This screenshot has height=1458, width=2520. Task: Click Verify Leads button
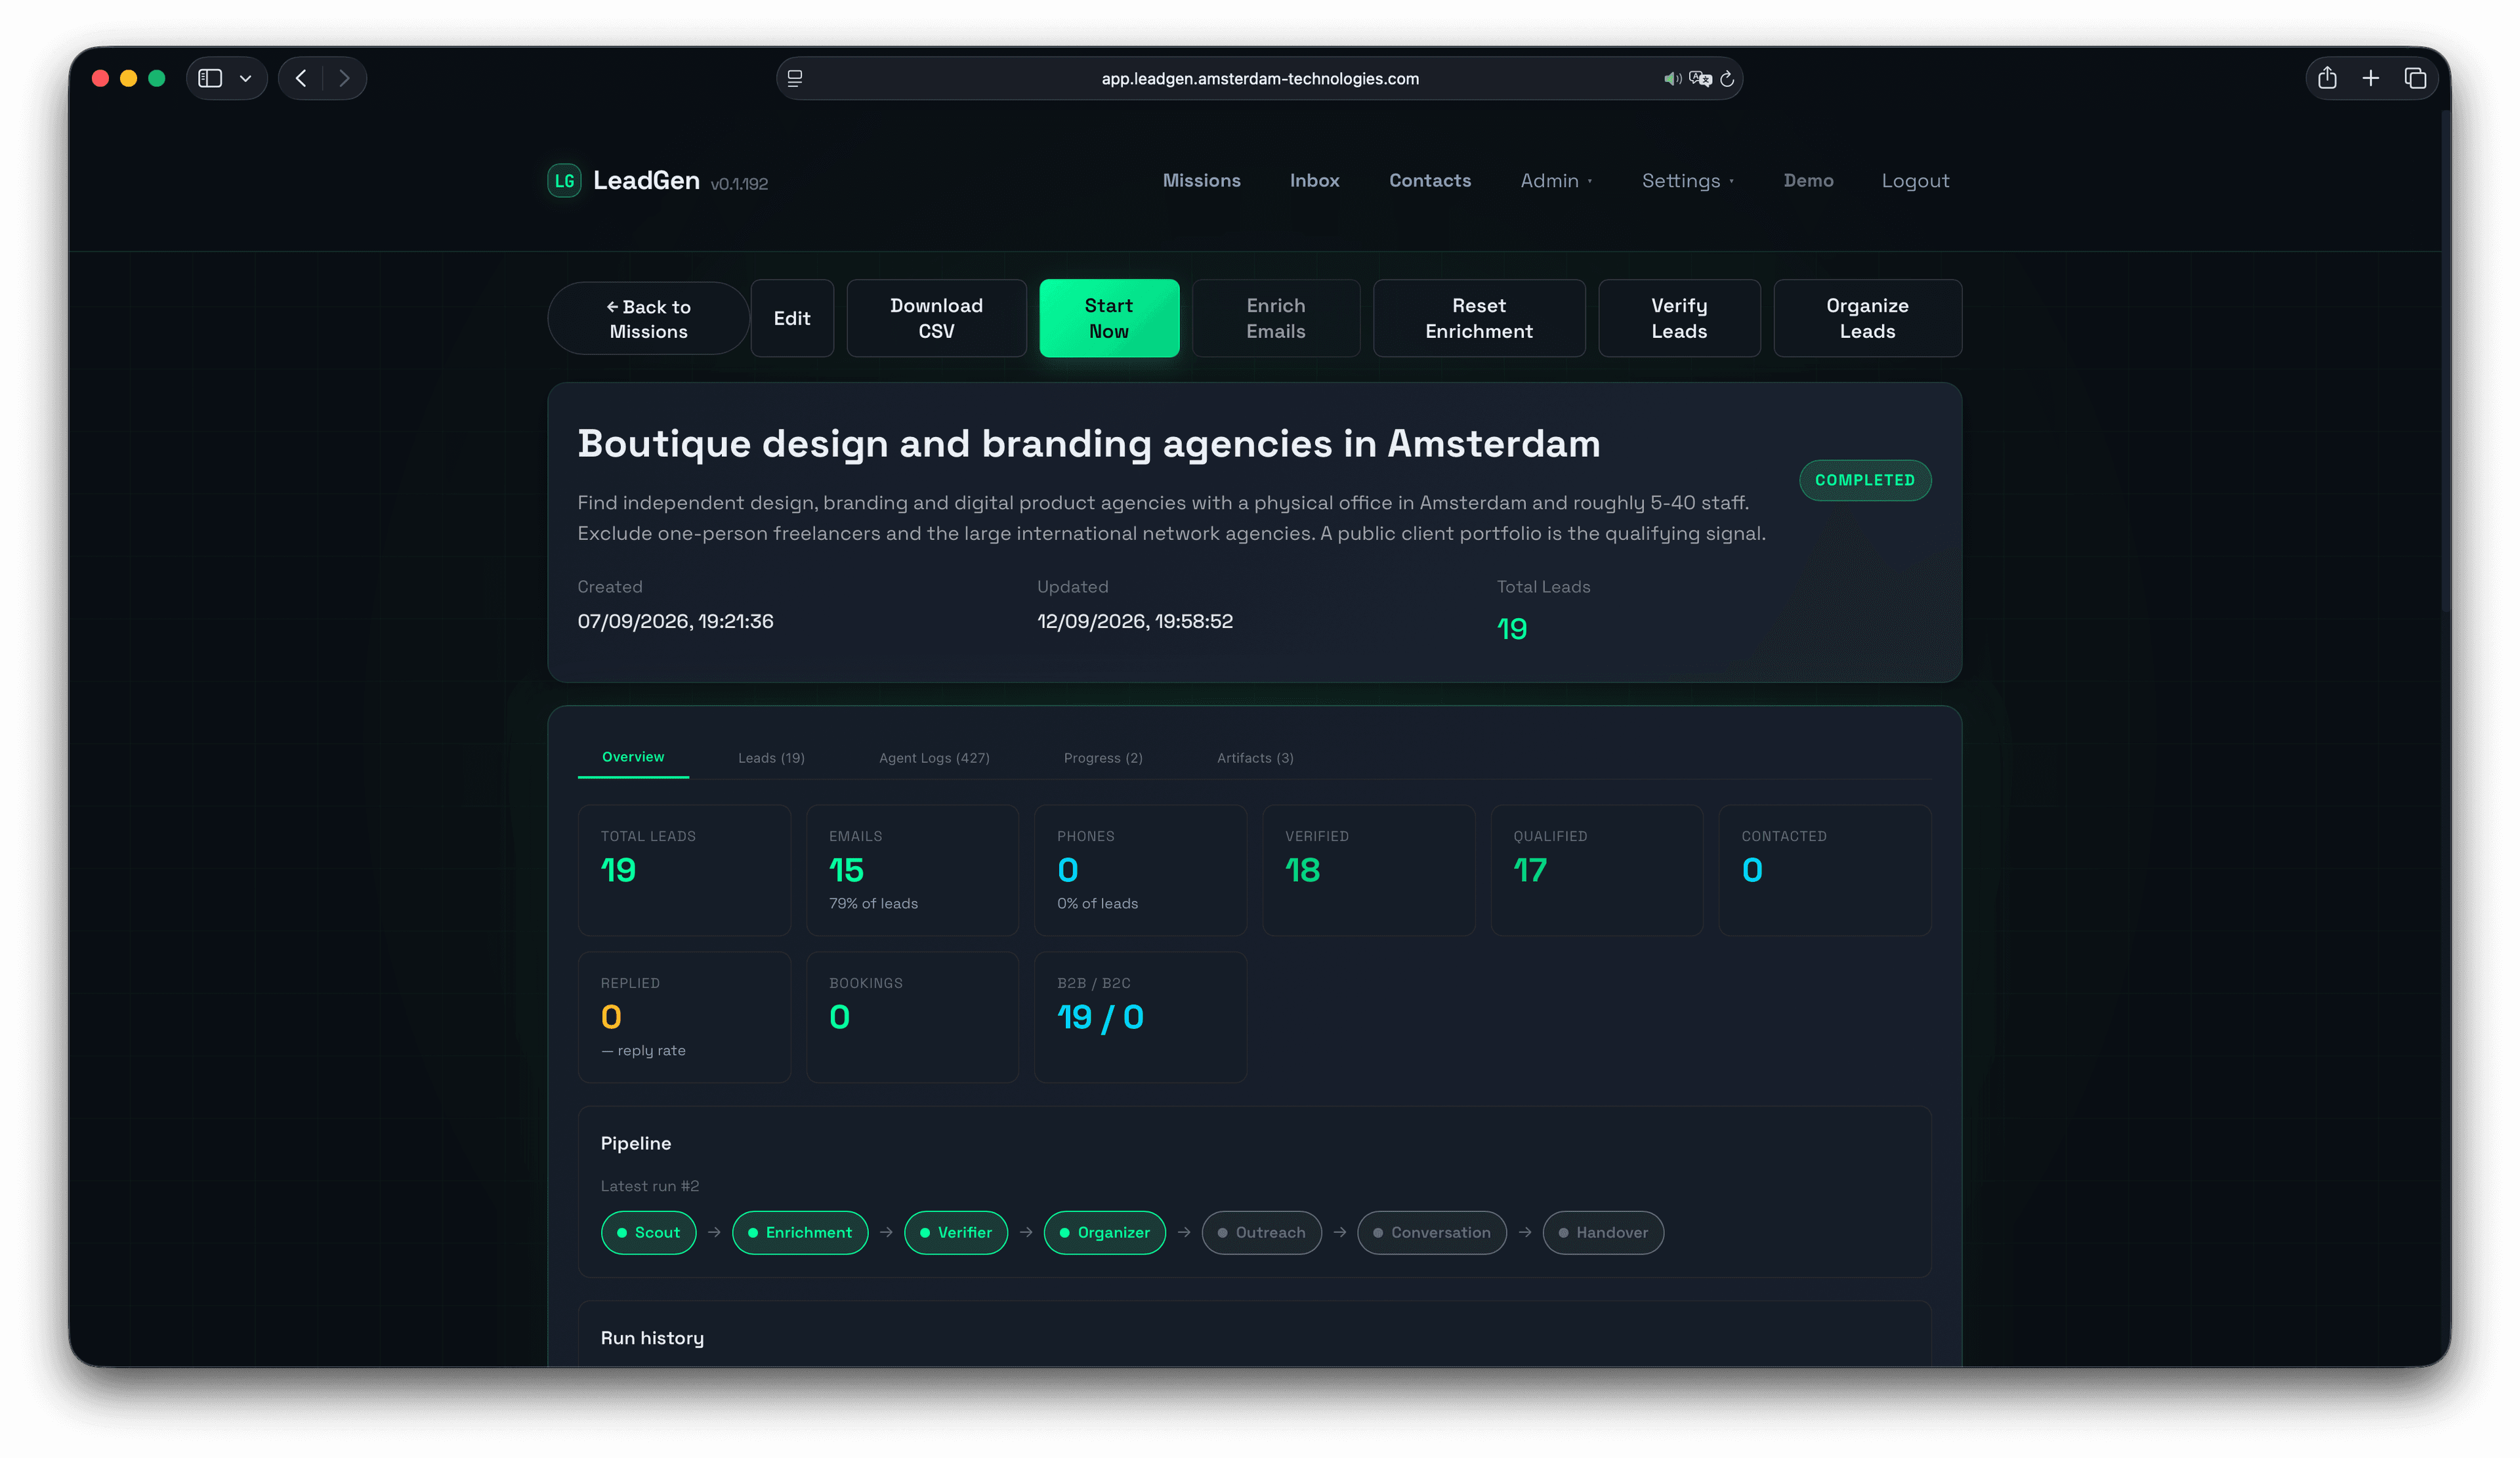click(1679, 318)
